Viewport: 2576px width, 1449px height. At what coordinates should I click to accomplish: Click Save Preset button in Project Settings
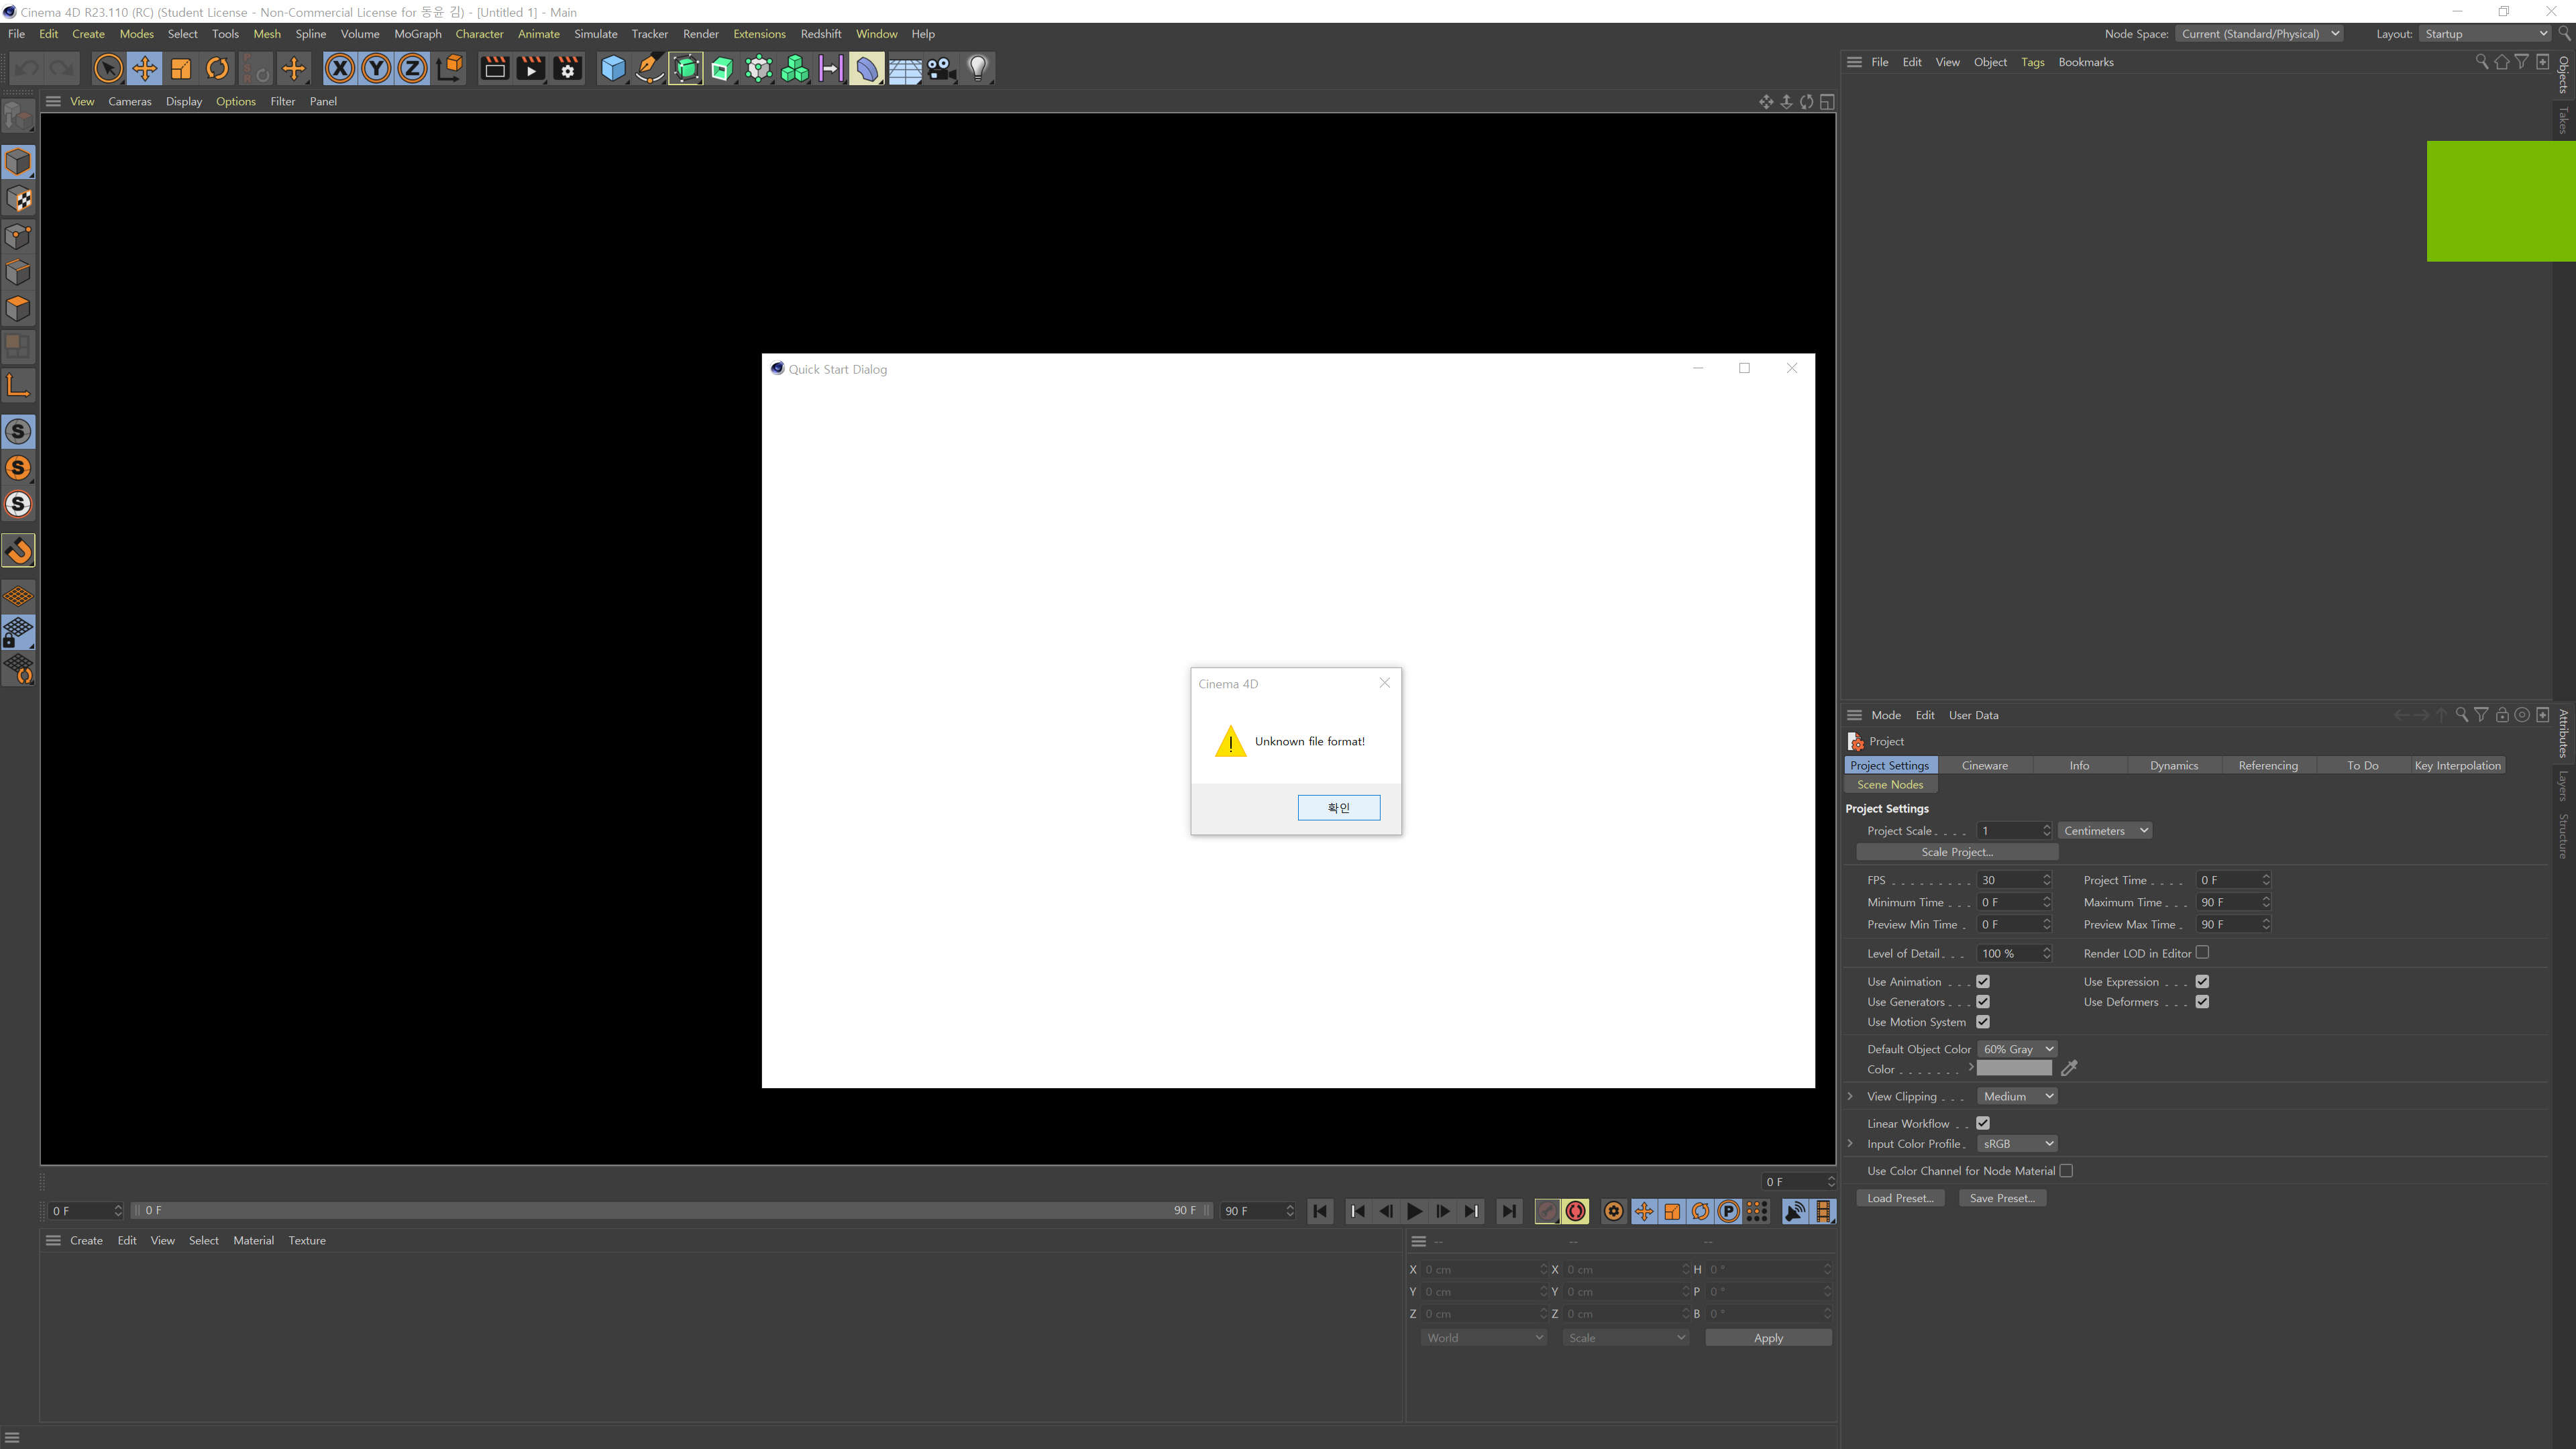point(2002,1197)
